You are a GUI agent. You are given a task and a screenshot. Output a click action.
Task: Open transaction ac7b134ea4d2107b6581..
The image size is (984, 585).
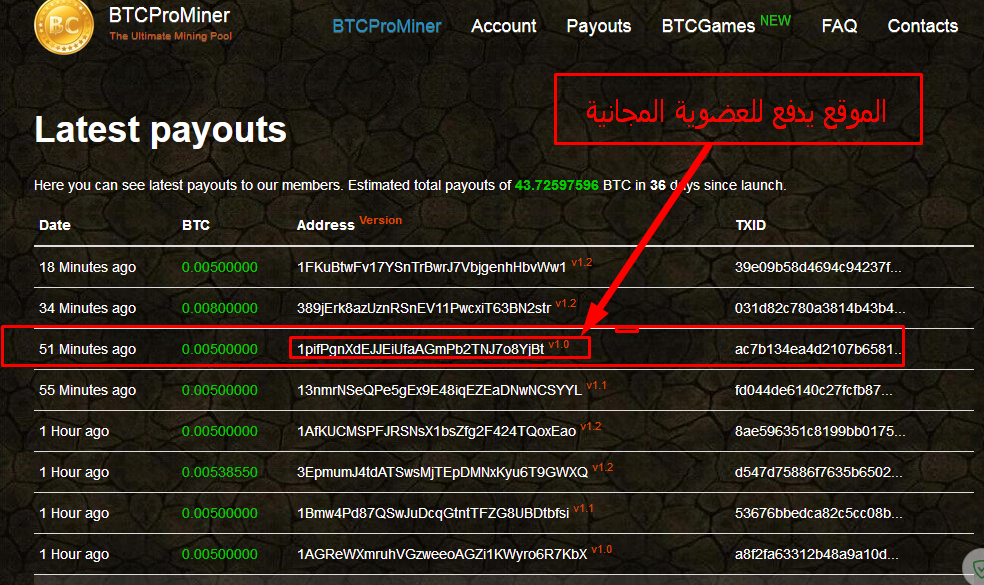point(818,349)
